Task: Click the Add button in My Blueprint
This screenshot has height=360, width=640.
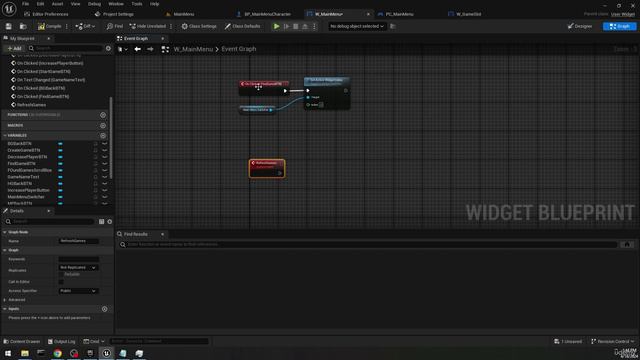Action: tap(14, 48)
